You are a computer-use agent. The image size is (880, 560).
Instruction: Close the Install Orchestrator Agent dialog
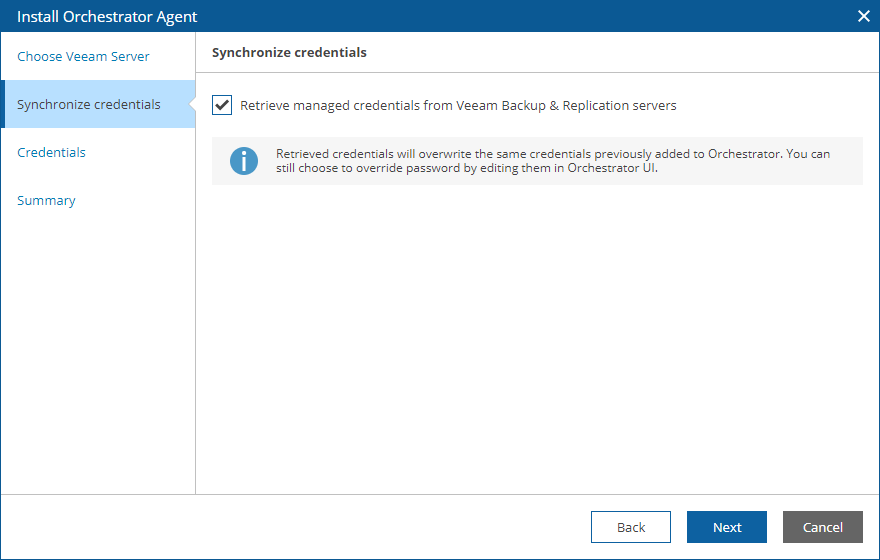click(x=864, y=16)
